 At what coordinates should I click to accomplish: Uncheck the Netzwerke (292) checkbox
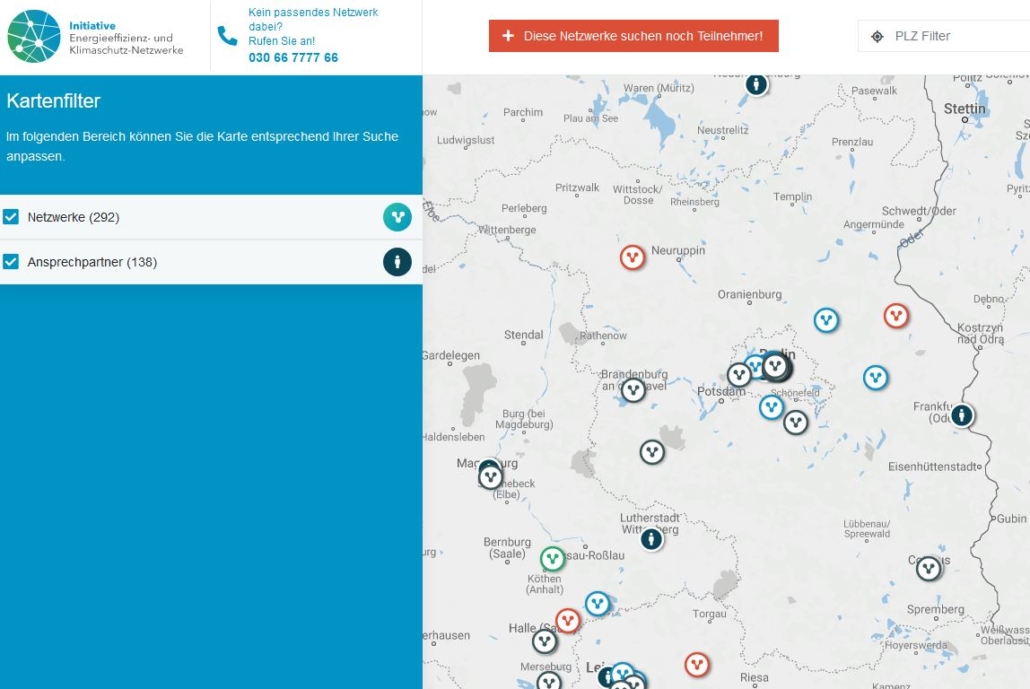[12, 217]
